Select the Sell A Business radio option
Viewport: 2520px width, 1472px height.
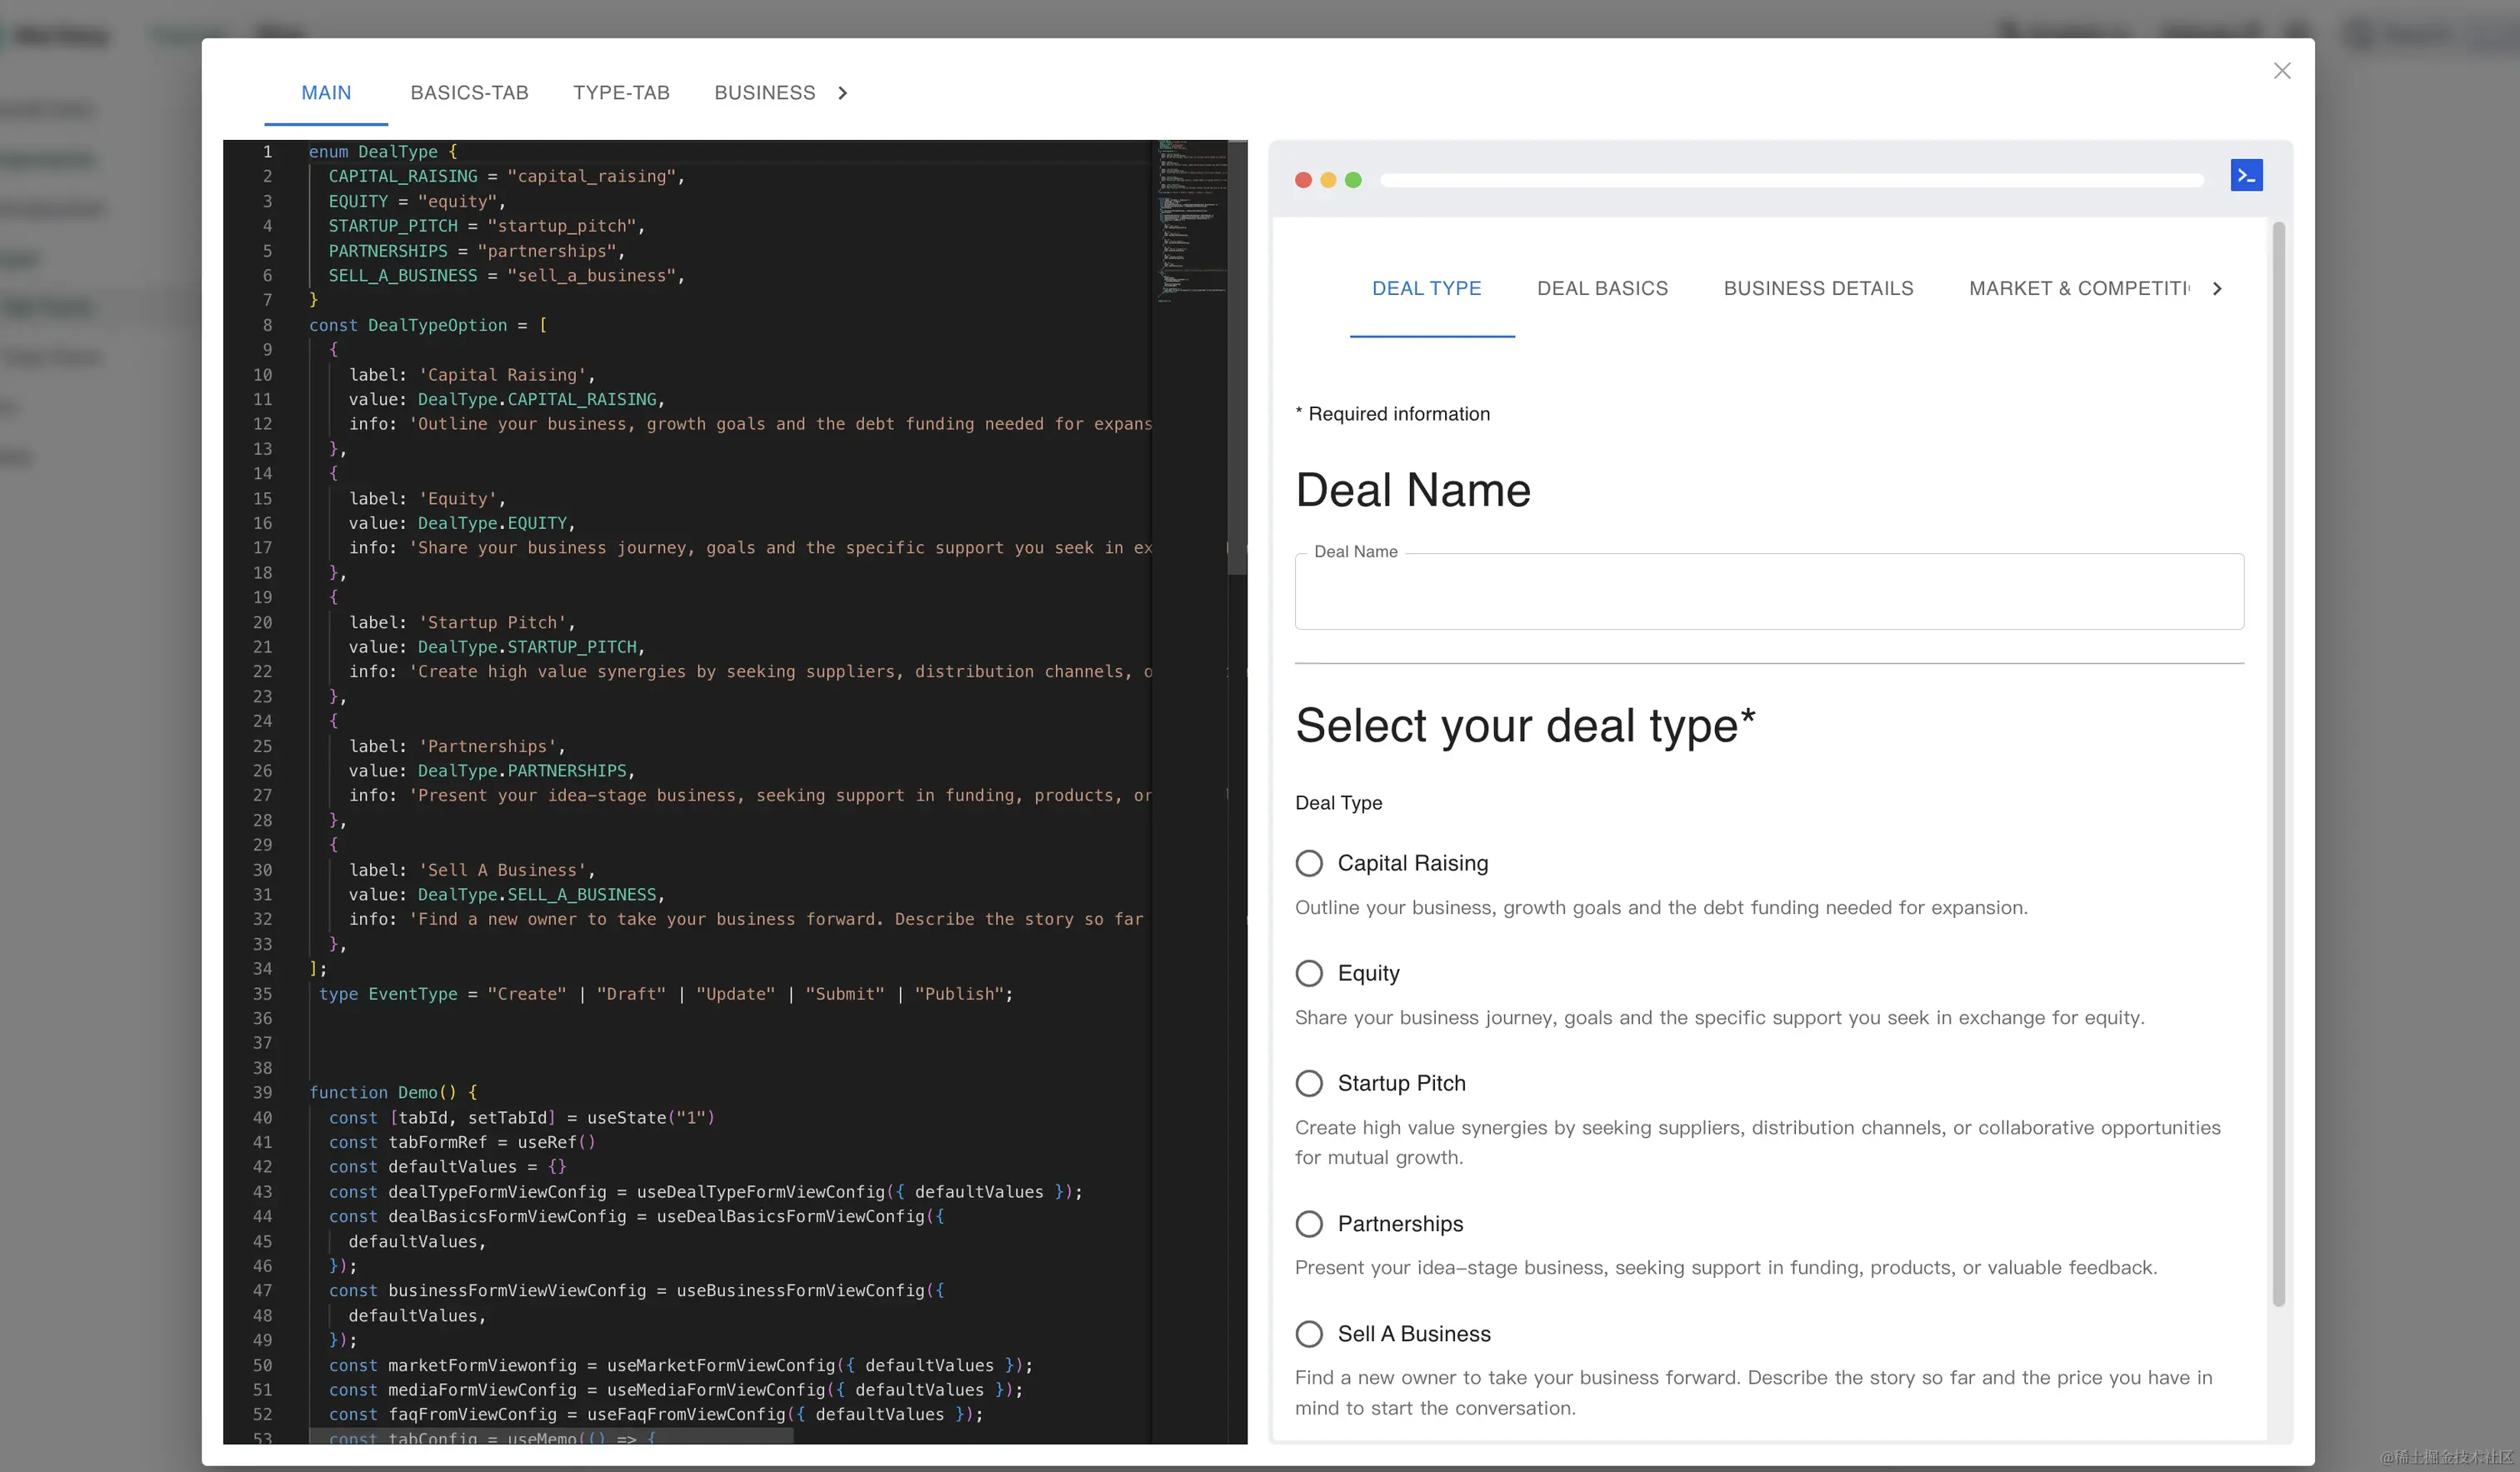click(1309, 1334)
